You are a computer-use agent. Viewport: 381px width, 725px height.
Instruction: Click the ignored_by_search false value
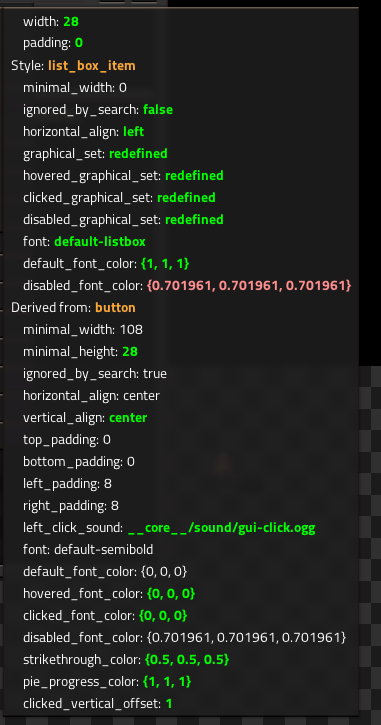pyautogui.click(x=158, y=110)
